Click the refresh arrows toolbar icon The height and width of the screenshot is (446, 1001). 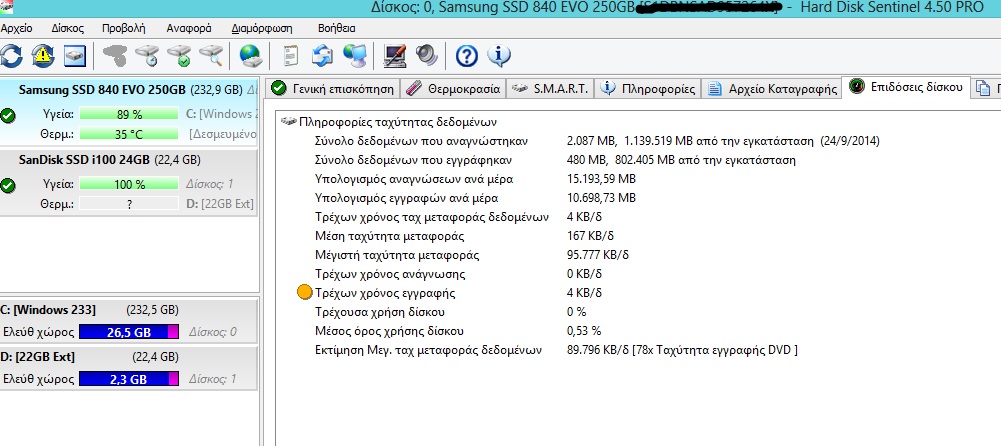[11, 56]
